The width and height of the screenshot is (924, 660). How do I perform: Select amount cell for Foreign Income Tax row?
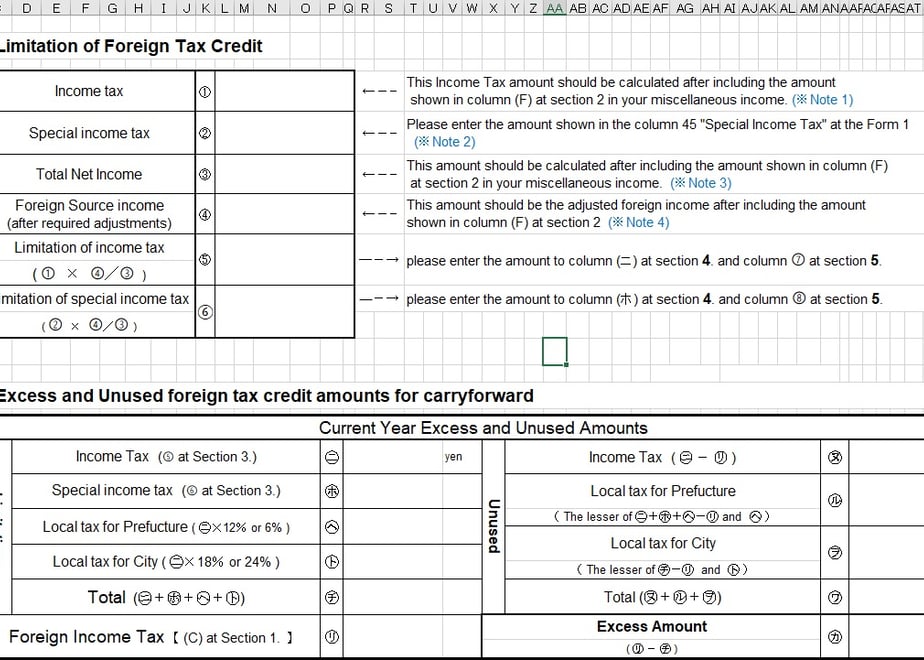pos(412,636)
